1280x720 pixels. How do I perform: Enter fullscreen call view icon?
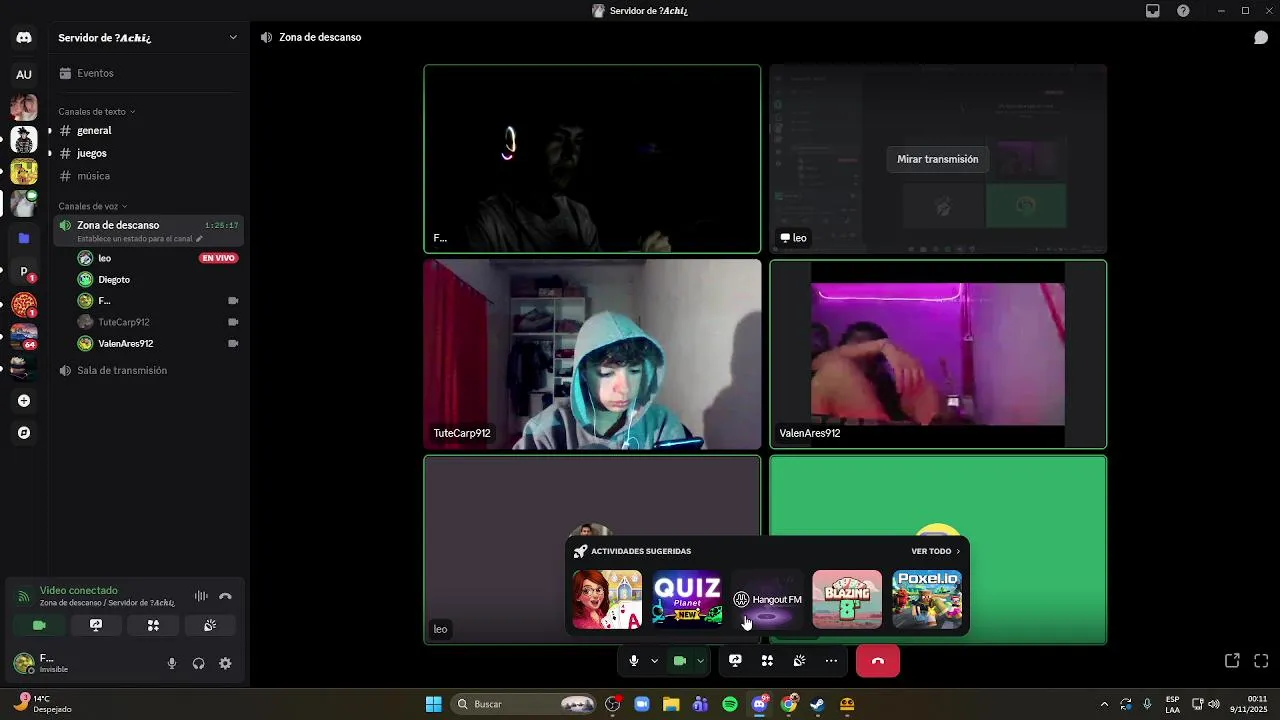1261,661
